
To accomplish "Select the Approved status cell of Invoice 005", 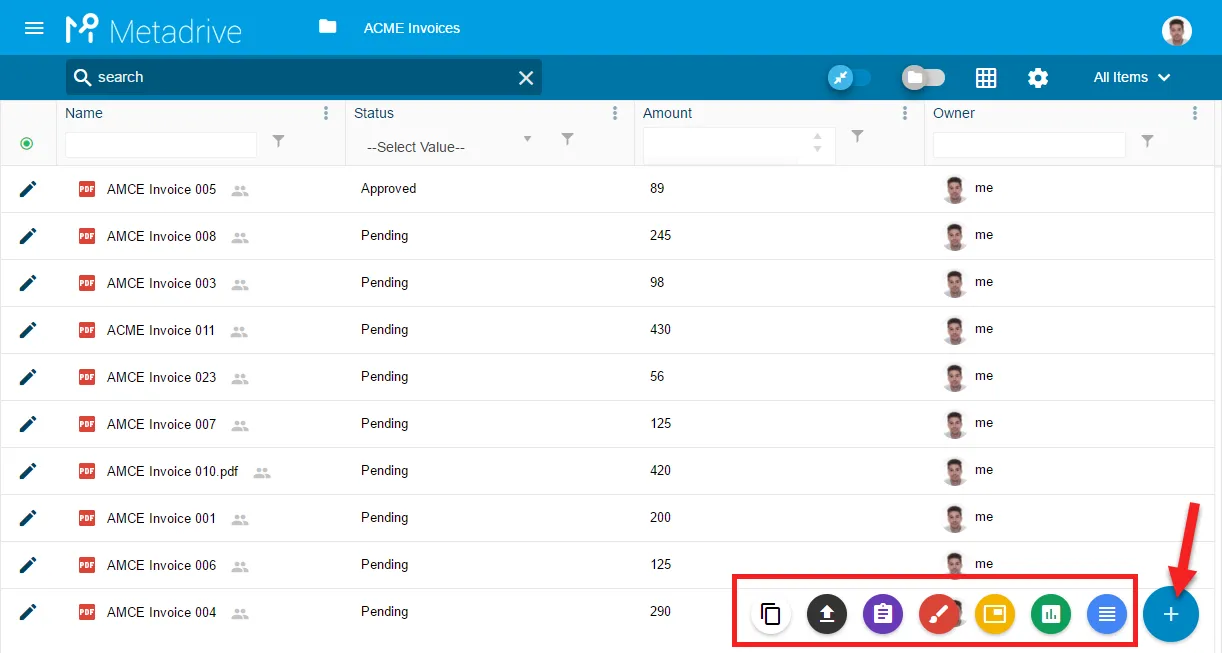I will pos(389,188).
